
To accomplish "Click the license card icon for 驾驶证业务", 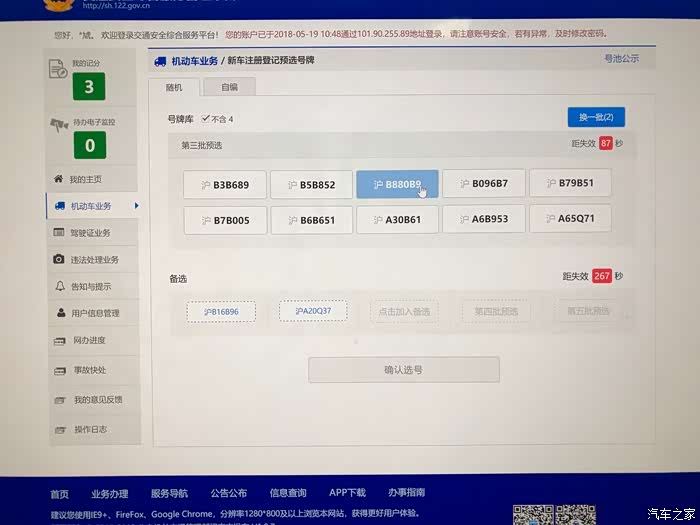I will [59, 233].
